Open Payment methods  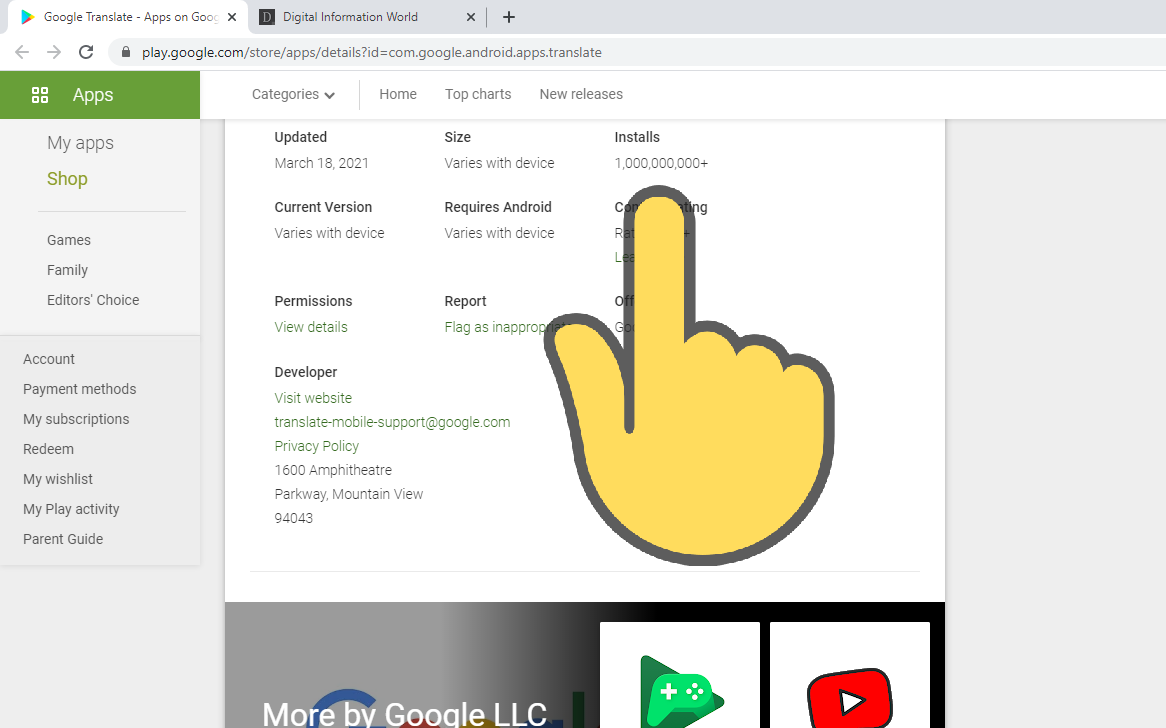[80, 389]
